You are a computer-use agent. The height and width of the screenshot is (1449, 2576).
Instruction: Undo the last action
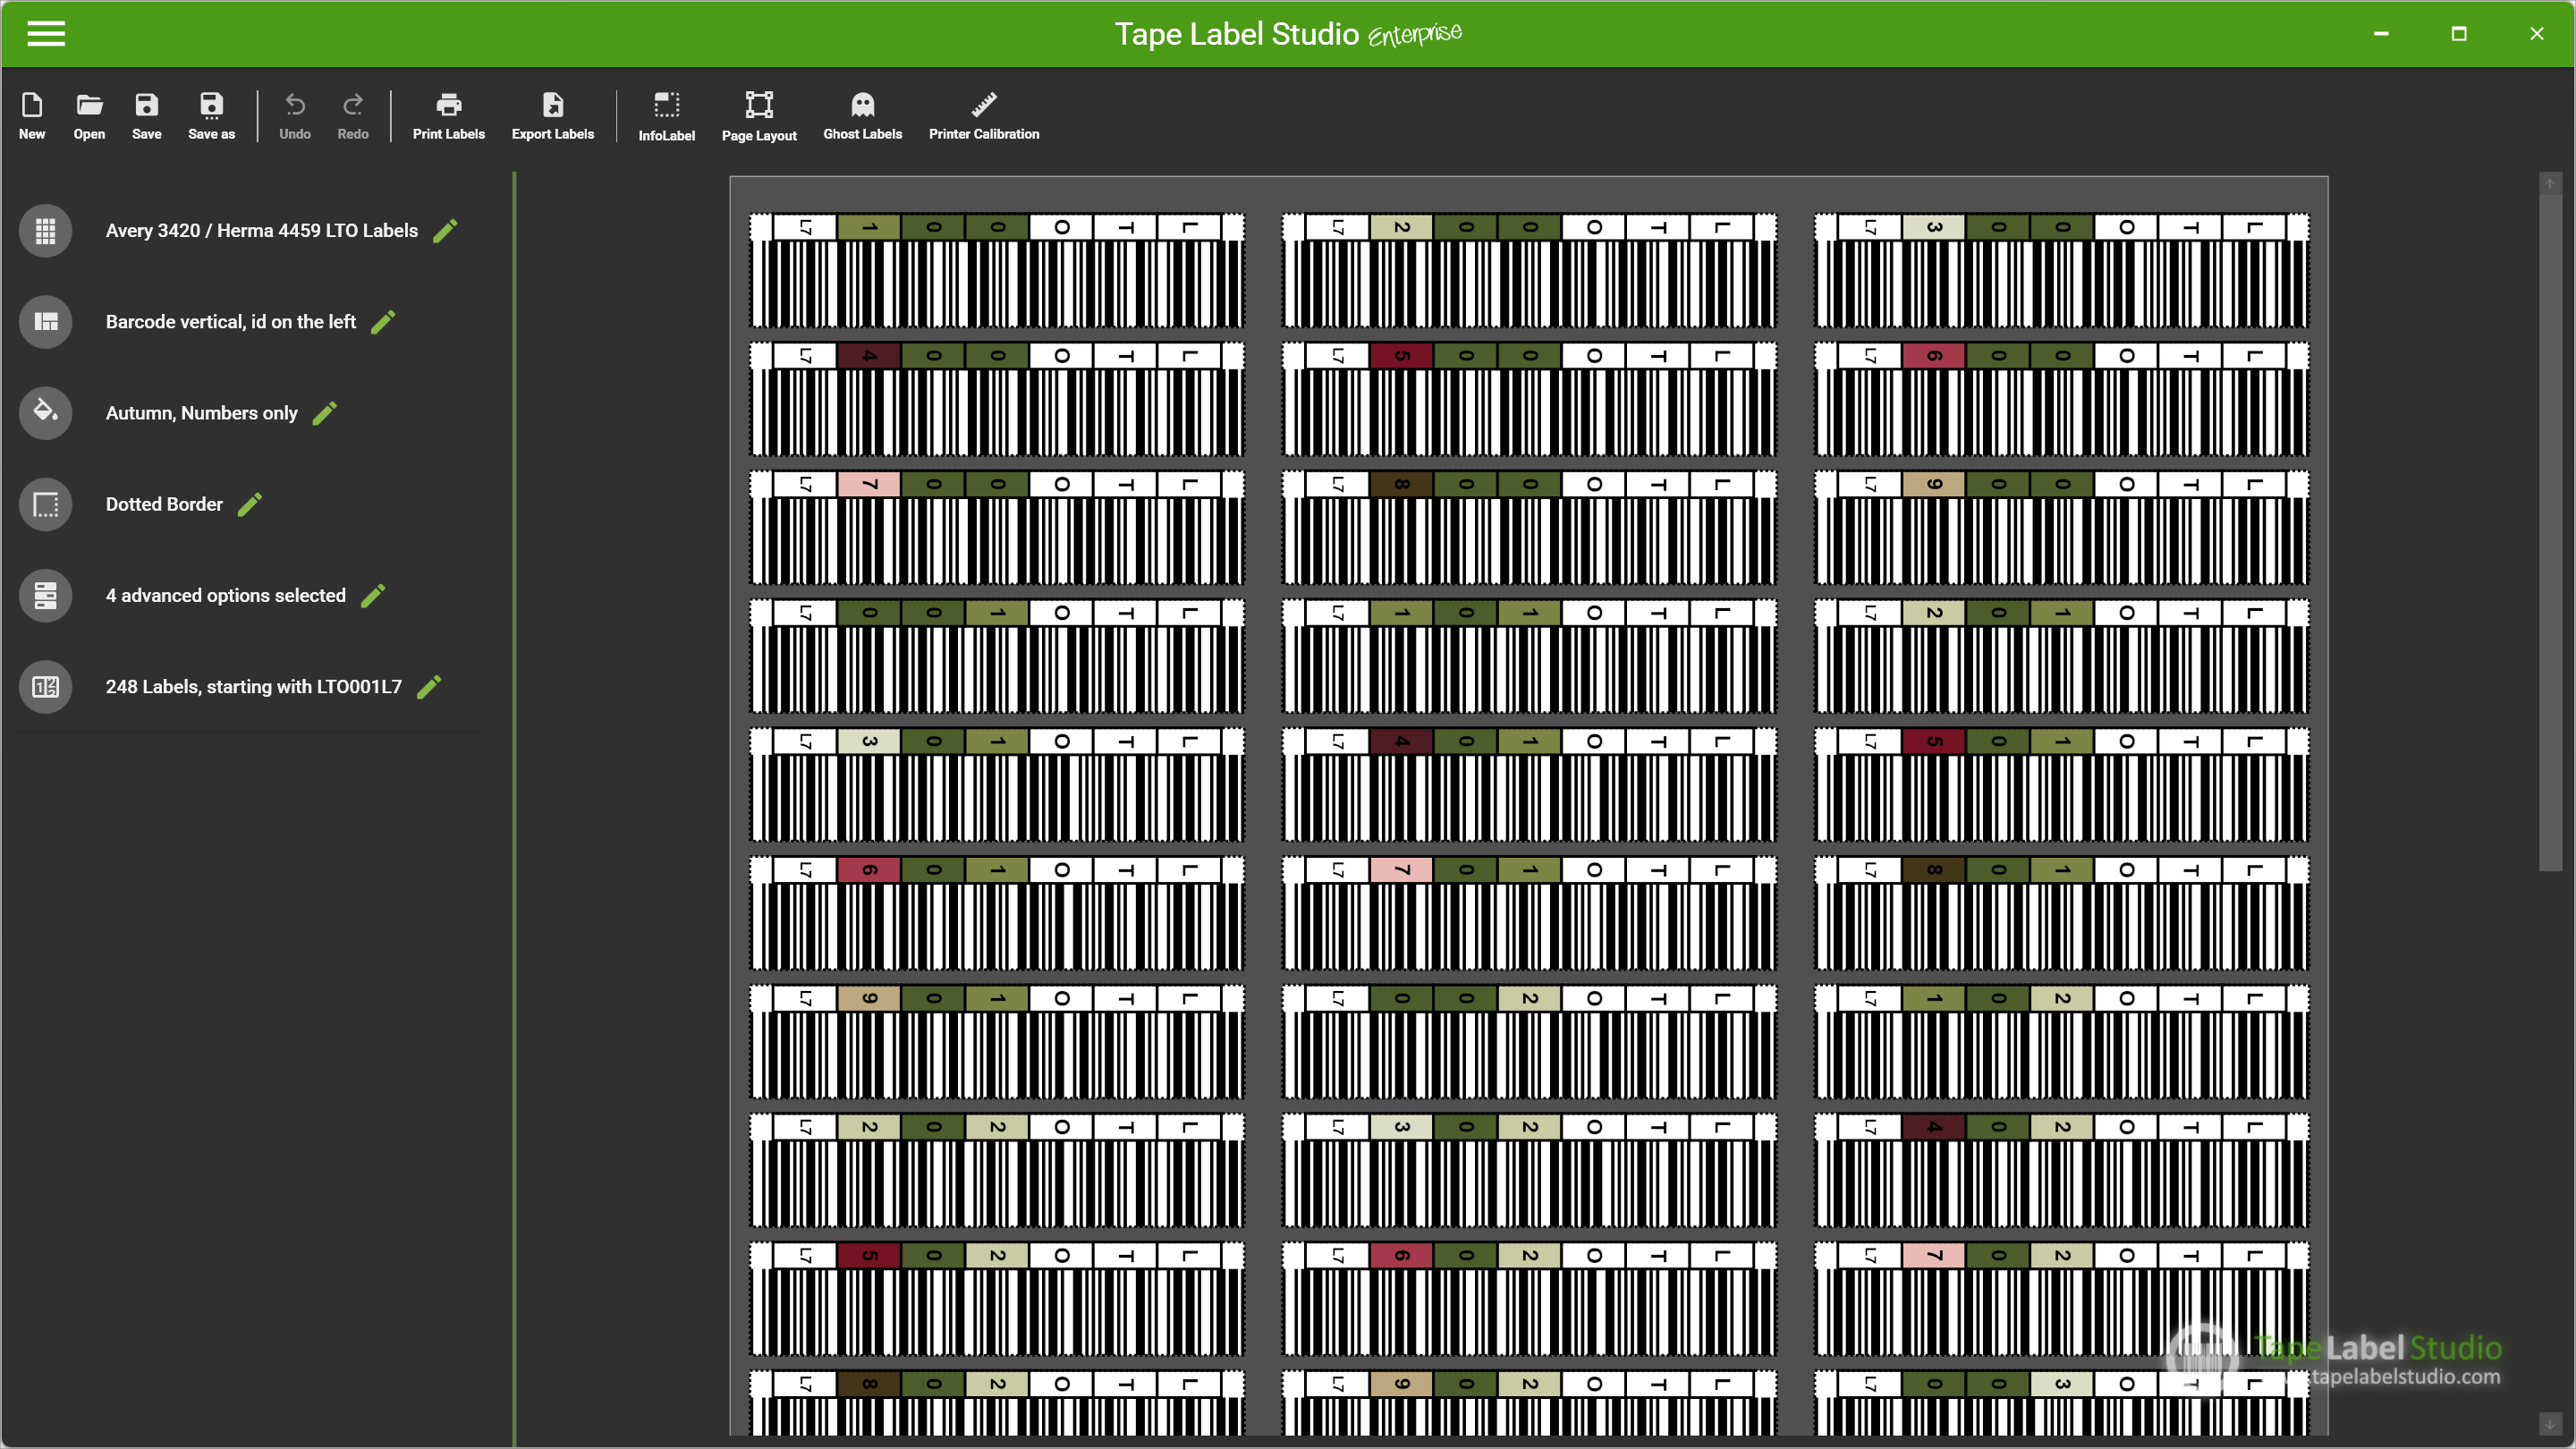294,116
